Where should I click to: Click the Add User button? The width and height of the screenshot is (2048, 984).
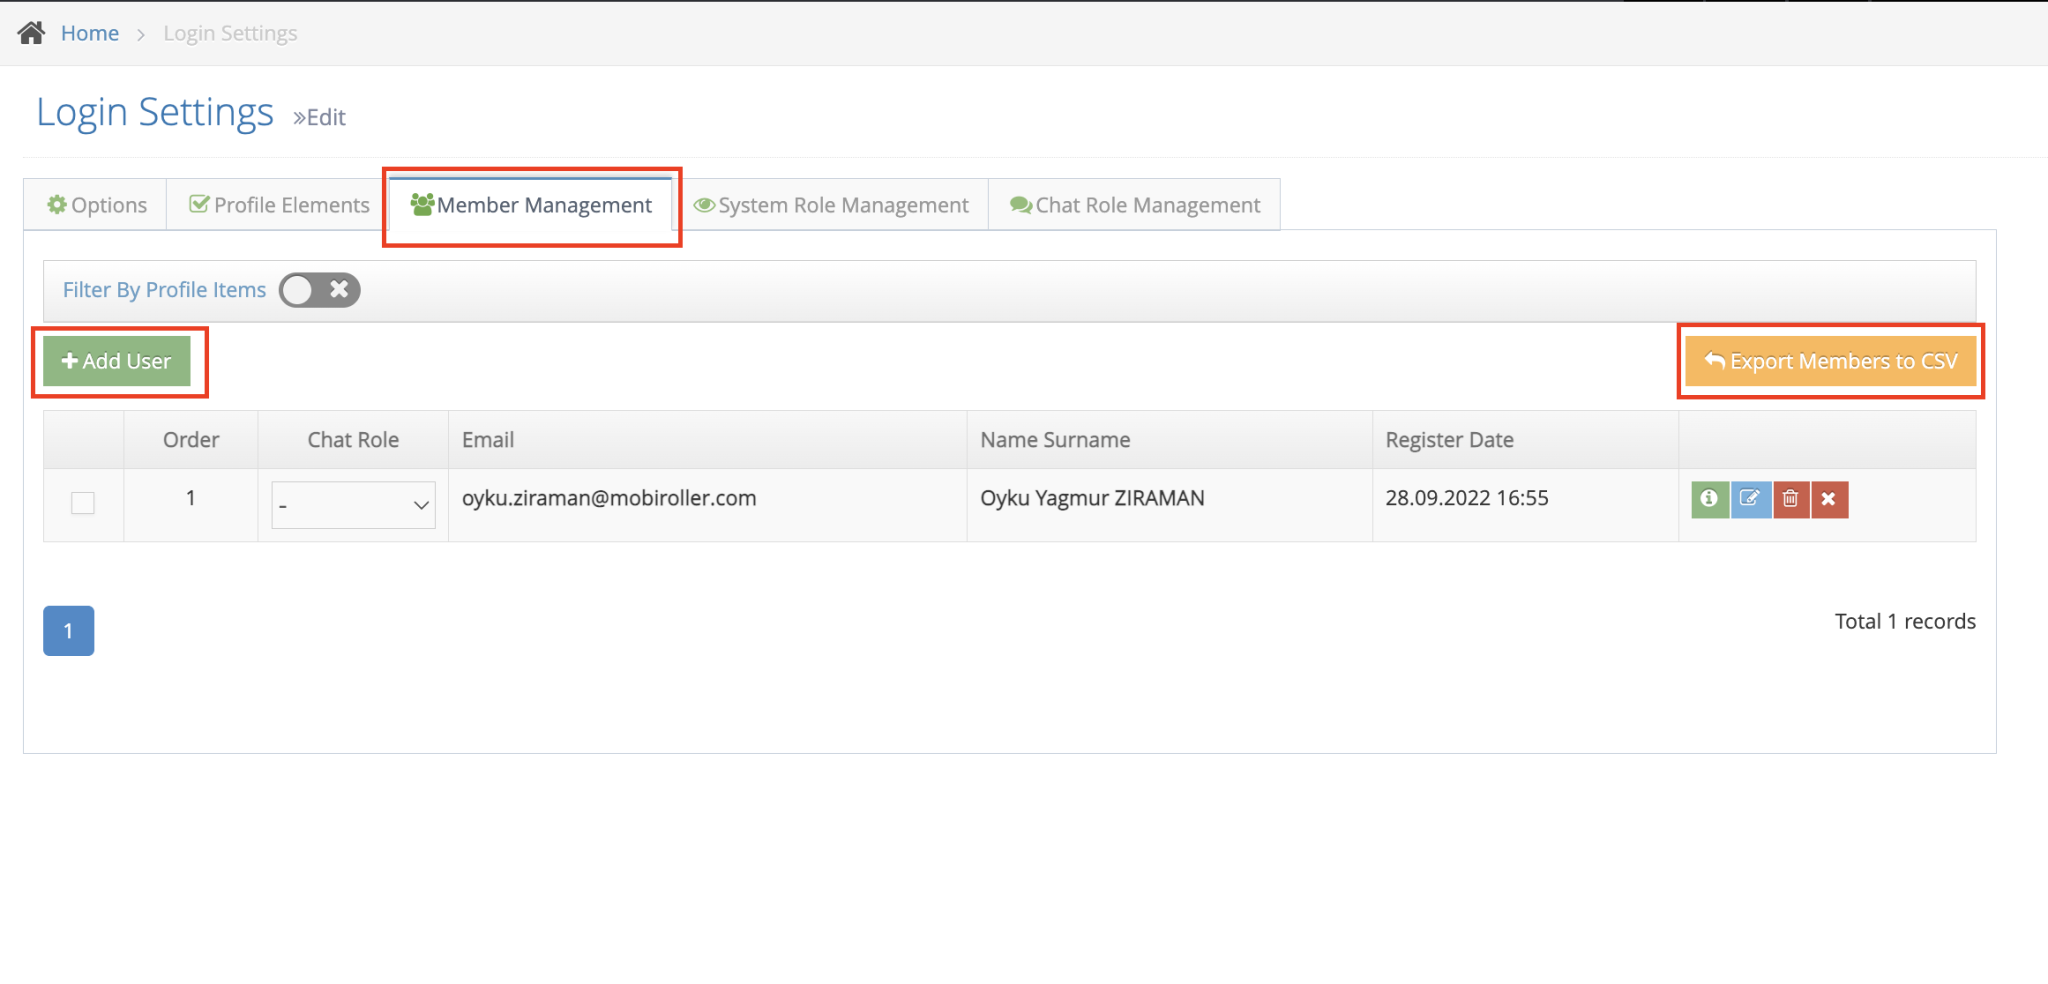116,361
